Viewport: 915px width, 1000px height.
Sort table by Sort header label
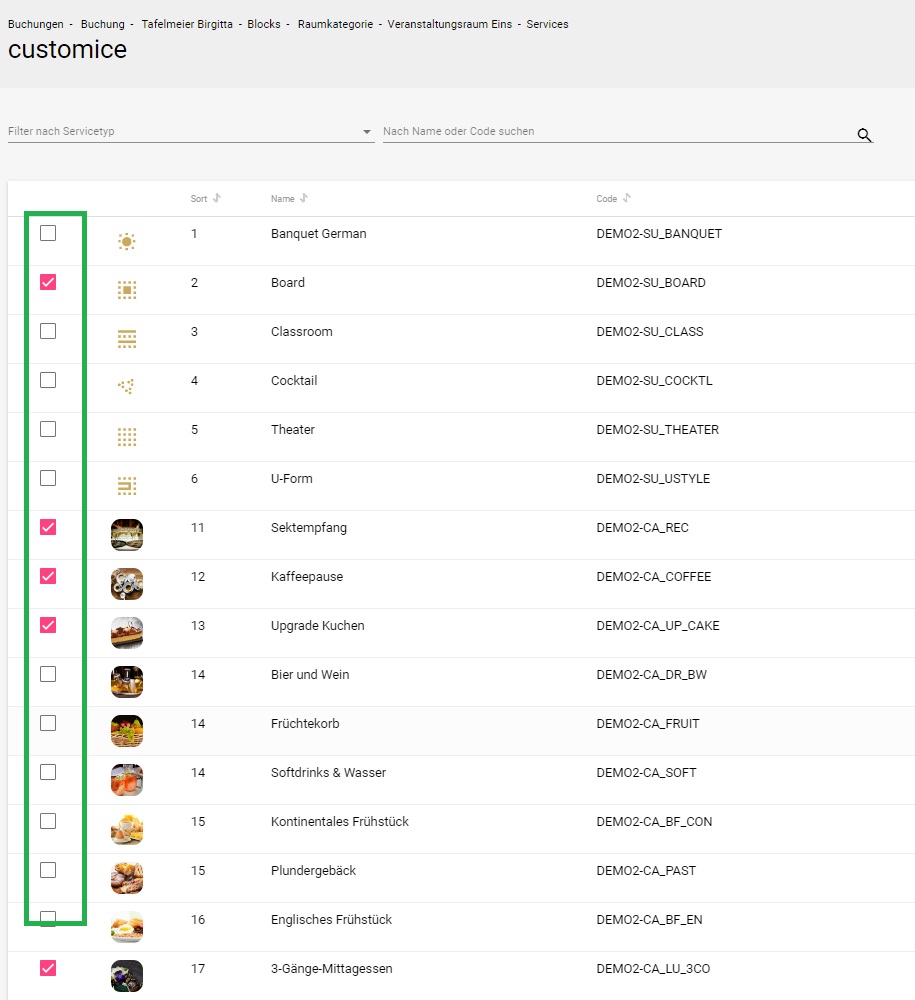click(x=199, y=199)
